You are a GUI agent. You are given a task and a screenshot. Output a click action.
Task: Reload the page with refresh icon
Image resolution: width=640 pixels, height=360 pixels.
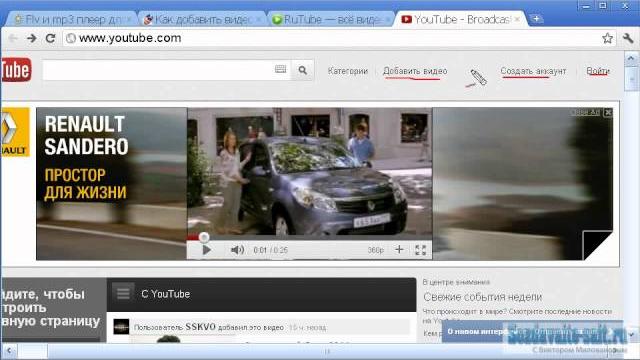50,38
